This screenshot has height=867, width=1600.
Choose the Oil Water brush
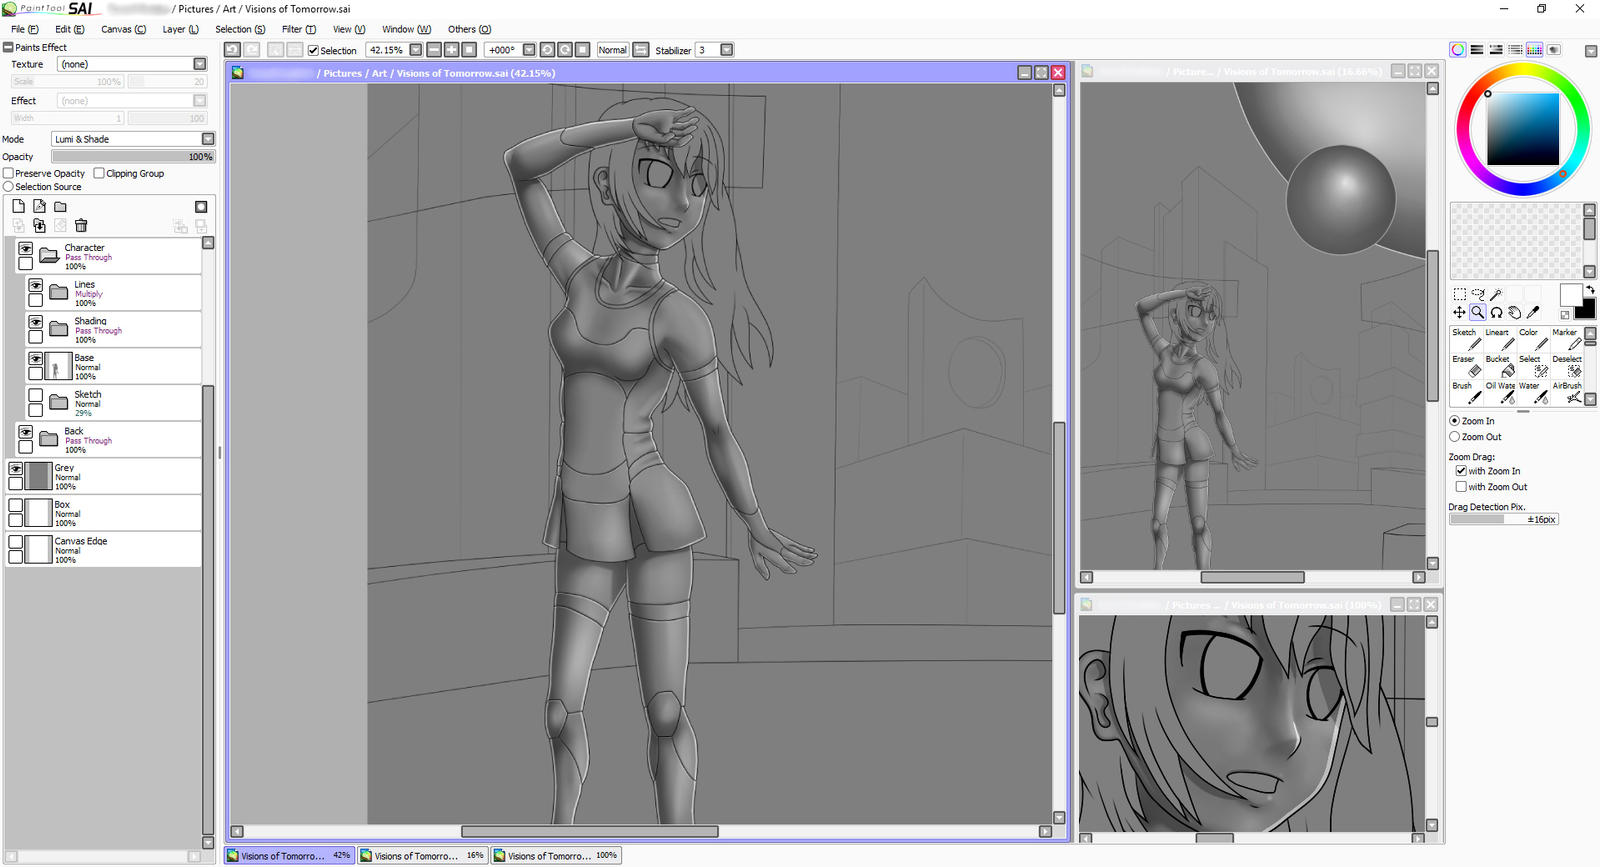pyautogui.click(x=1499, y=393)
